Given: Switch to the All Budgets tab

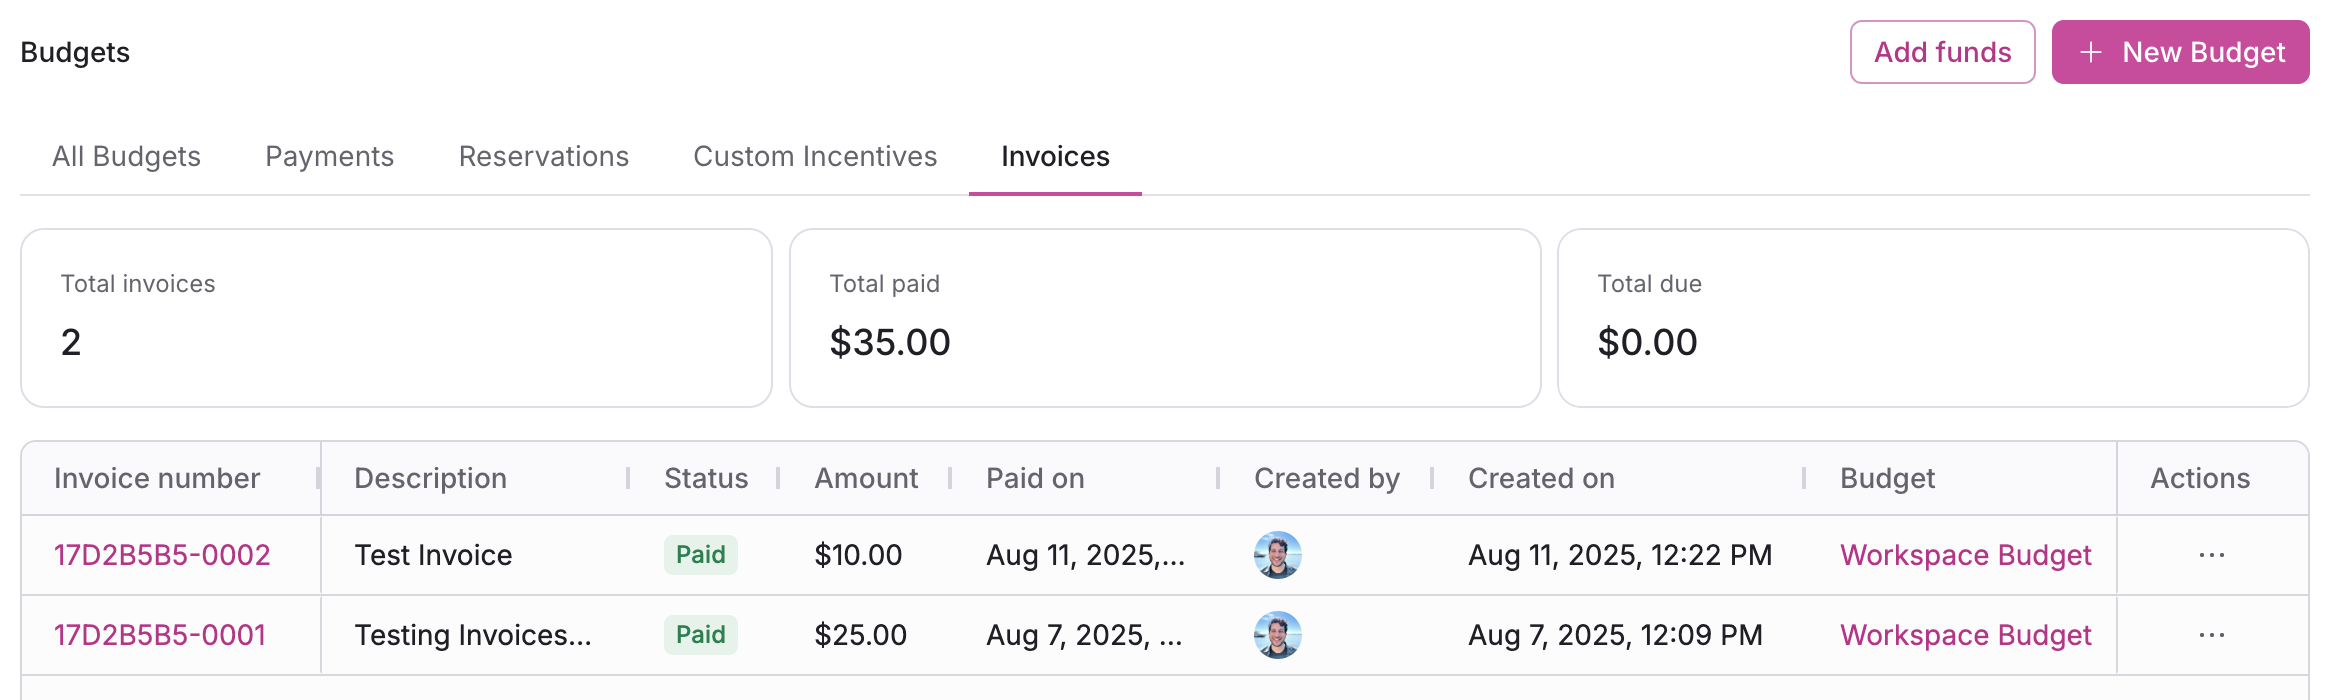Looking at the screenshot, I should pos(126,156).
